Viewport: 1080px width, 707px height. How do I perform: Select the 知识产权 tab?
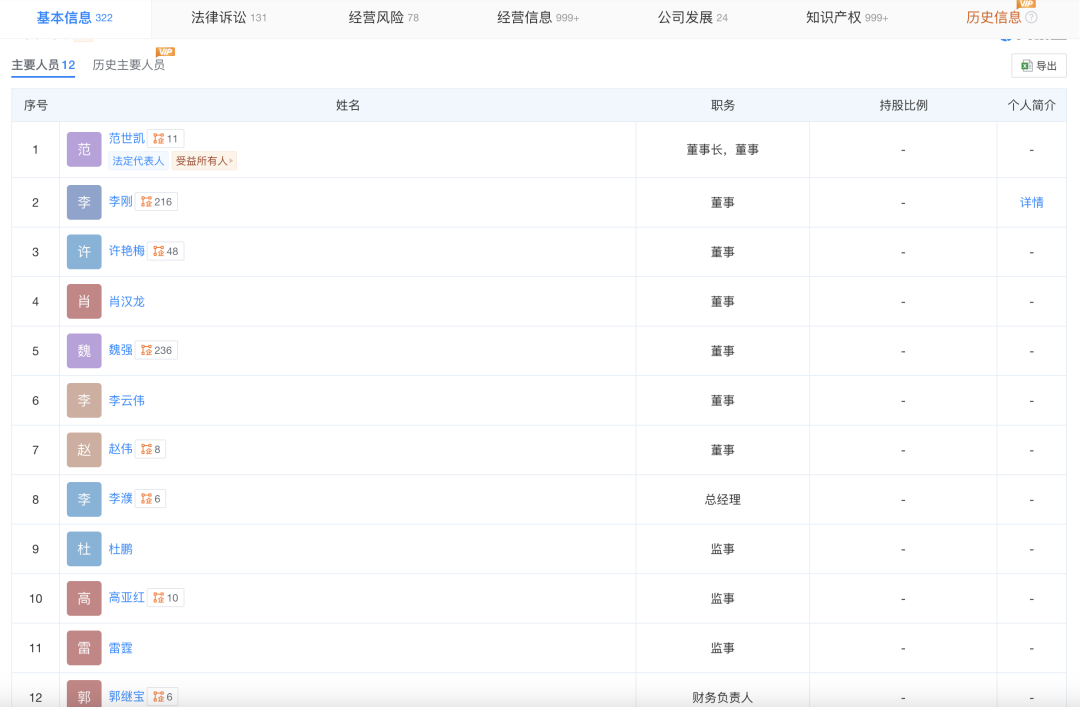[846, 18]
